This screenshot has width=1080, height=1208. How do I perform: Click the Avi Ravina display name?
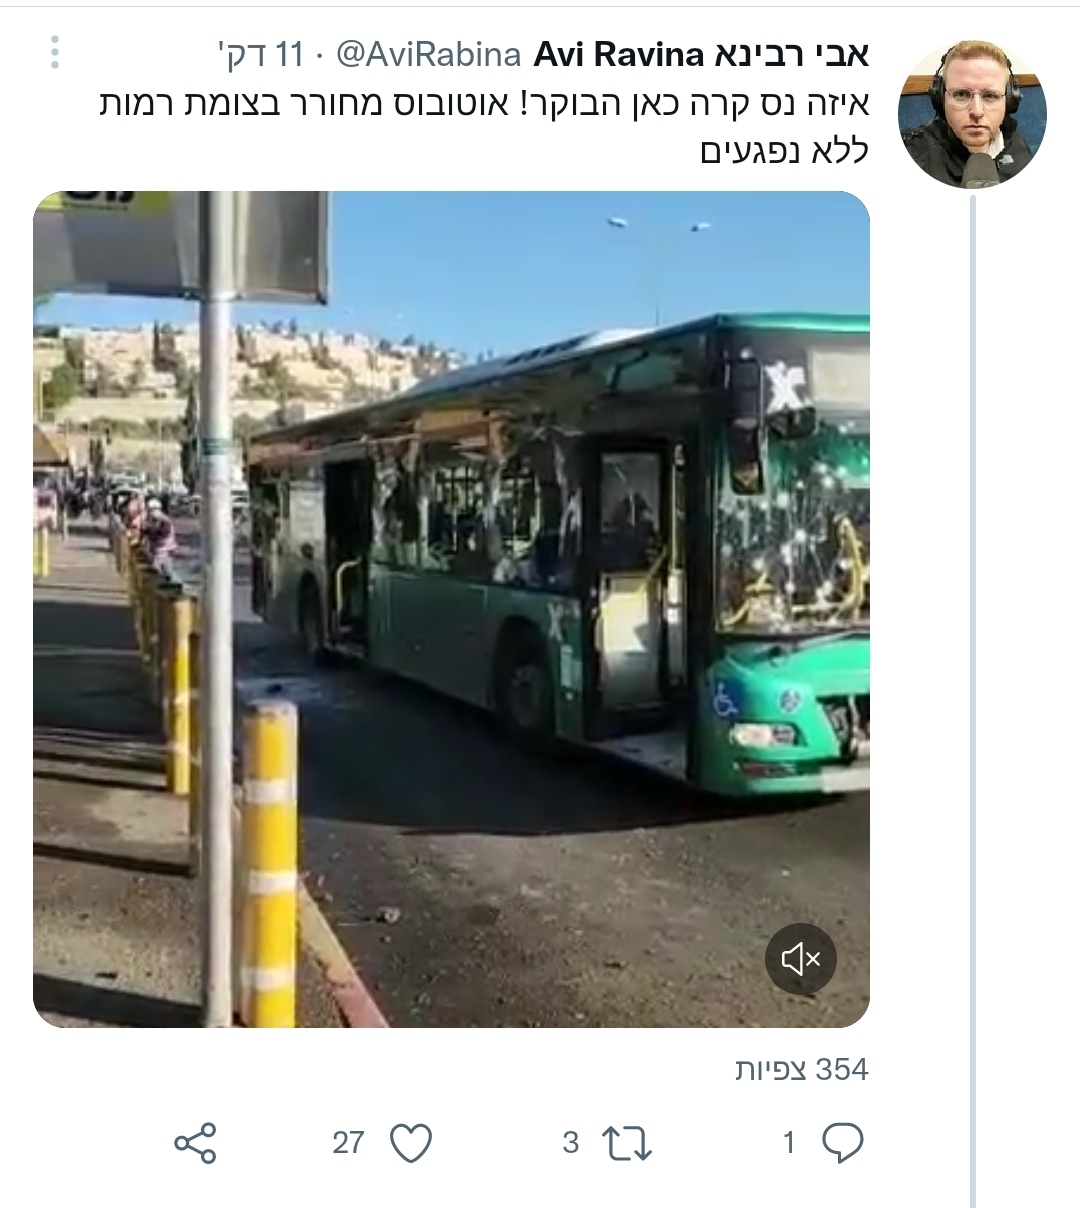coord(620,55)
